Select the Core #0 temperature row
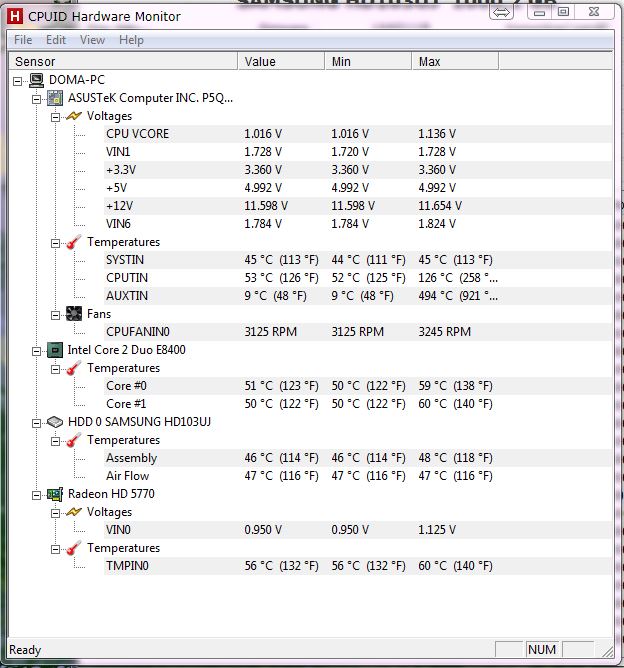This screenshot has height=668, width=624. [357, 386]
